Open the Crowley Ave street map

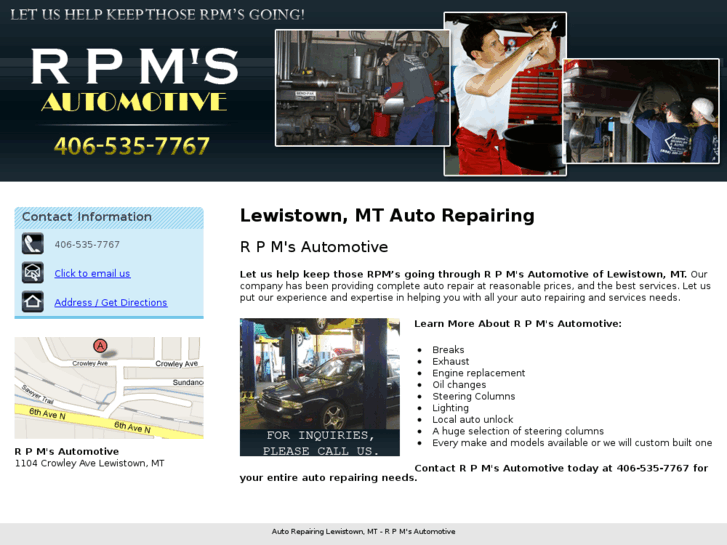click(109, 388)
